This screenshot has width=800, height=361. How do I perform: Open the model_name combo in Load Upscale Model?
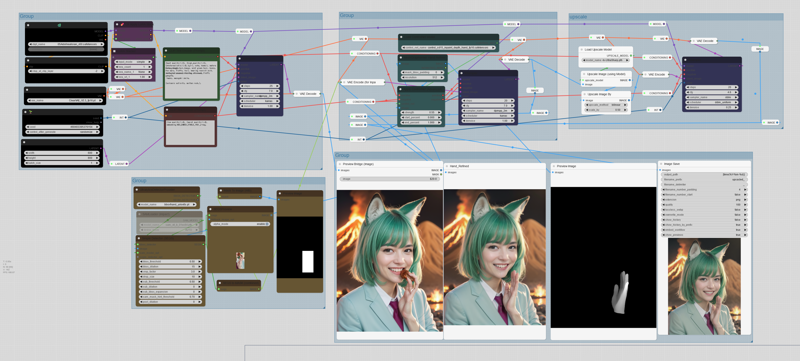tap(606, 60)
